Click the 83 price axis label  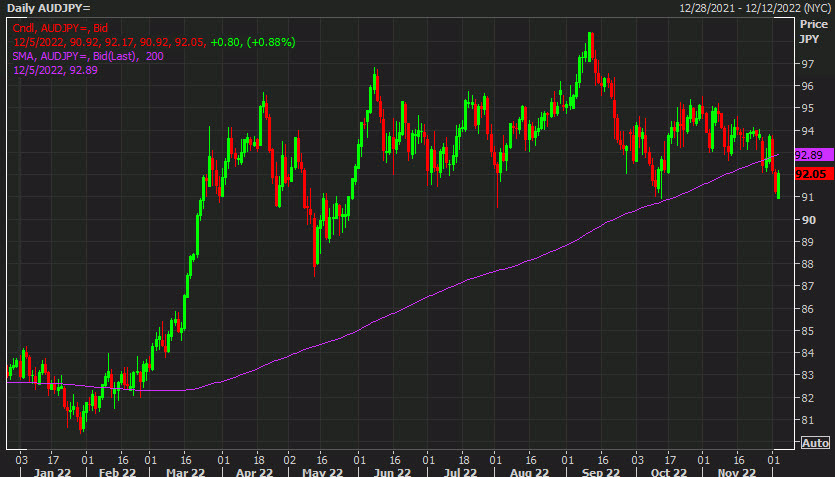tap(807, 375)
